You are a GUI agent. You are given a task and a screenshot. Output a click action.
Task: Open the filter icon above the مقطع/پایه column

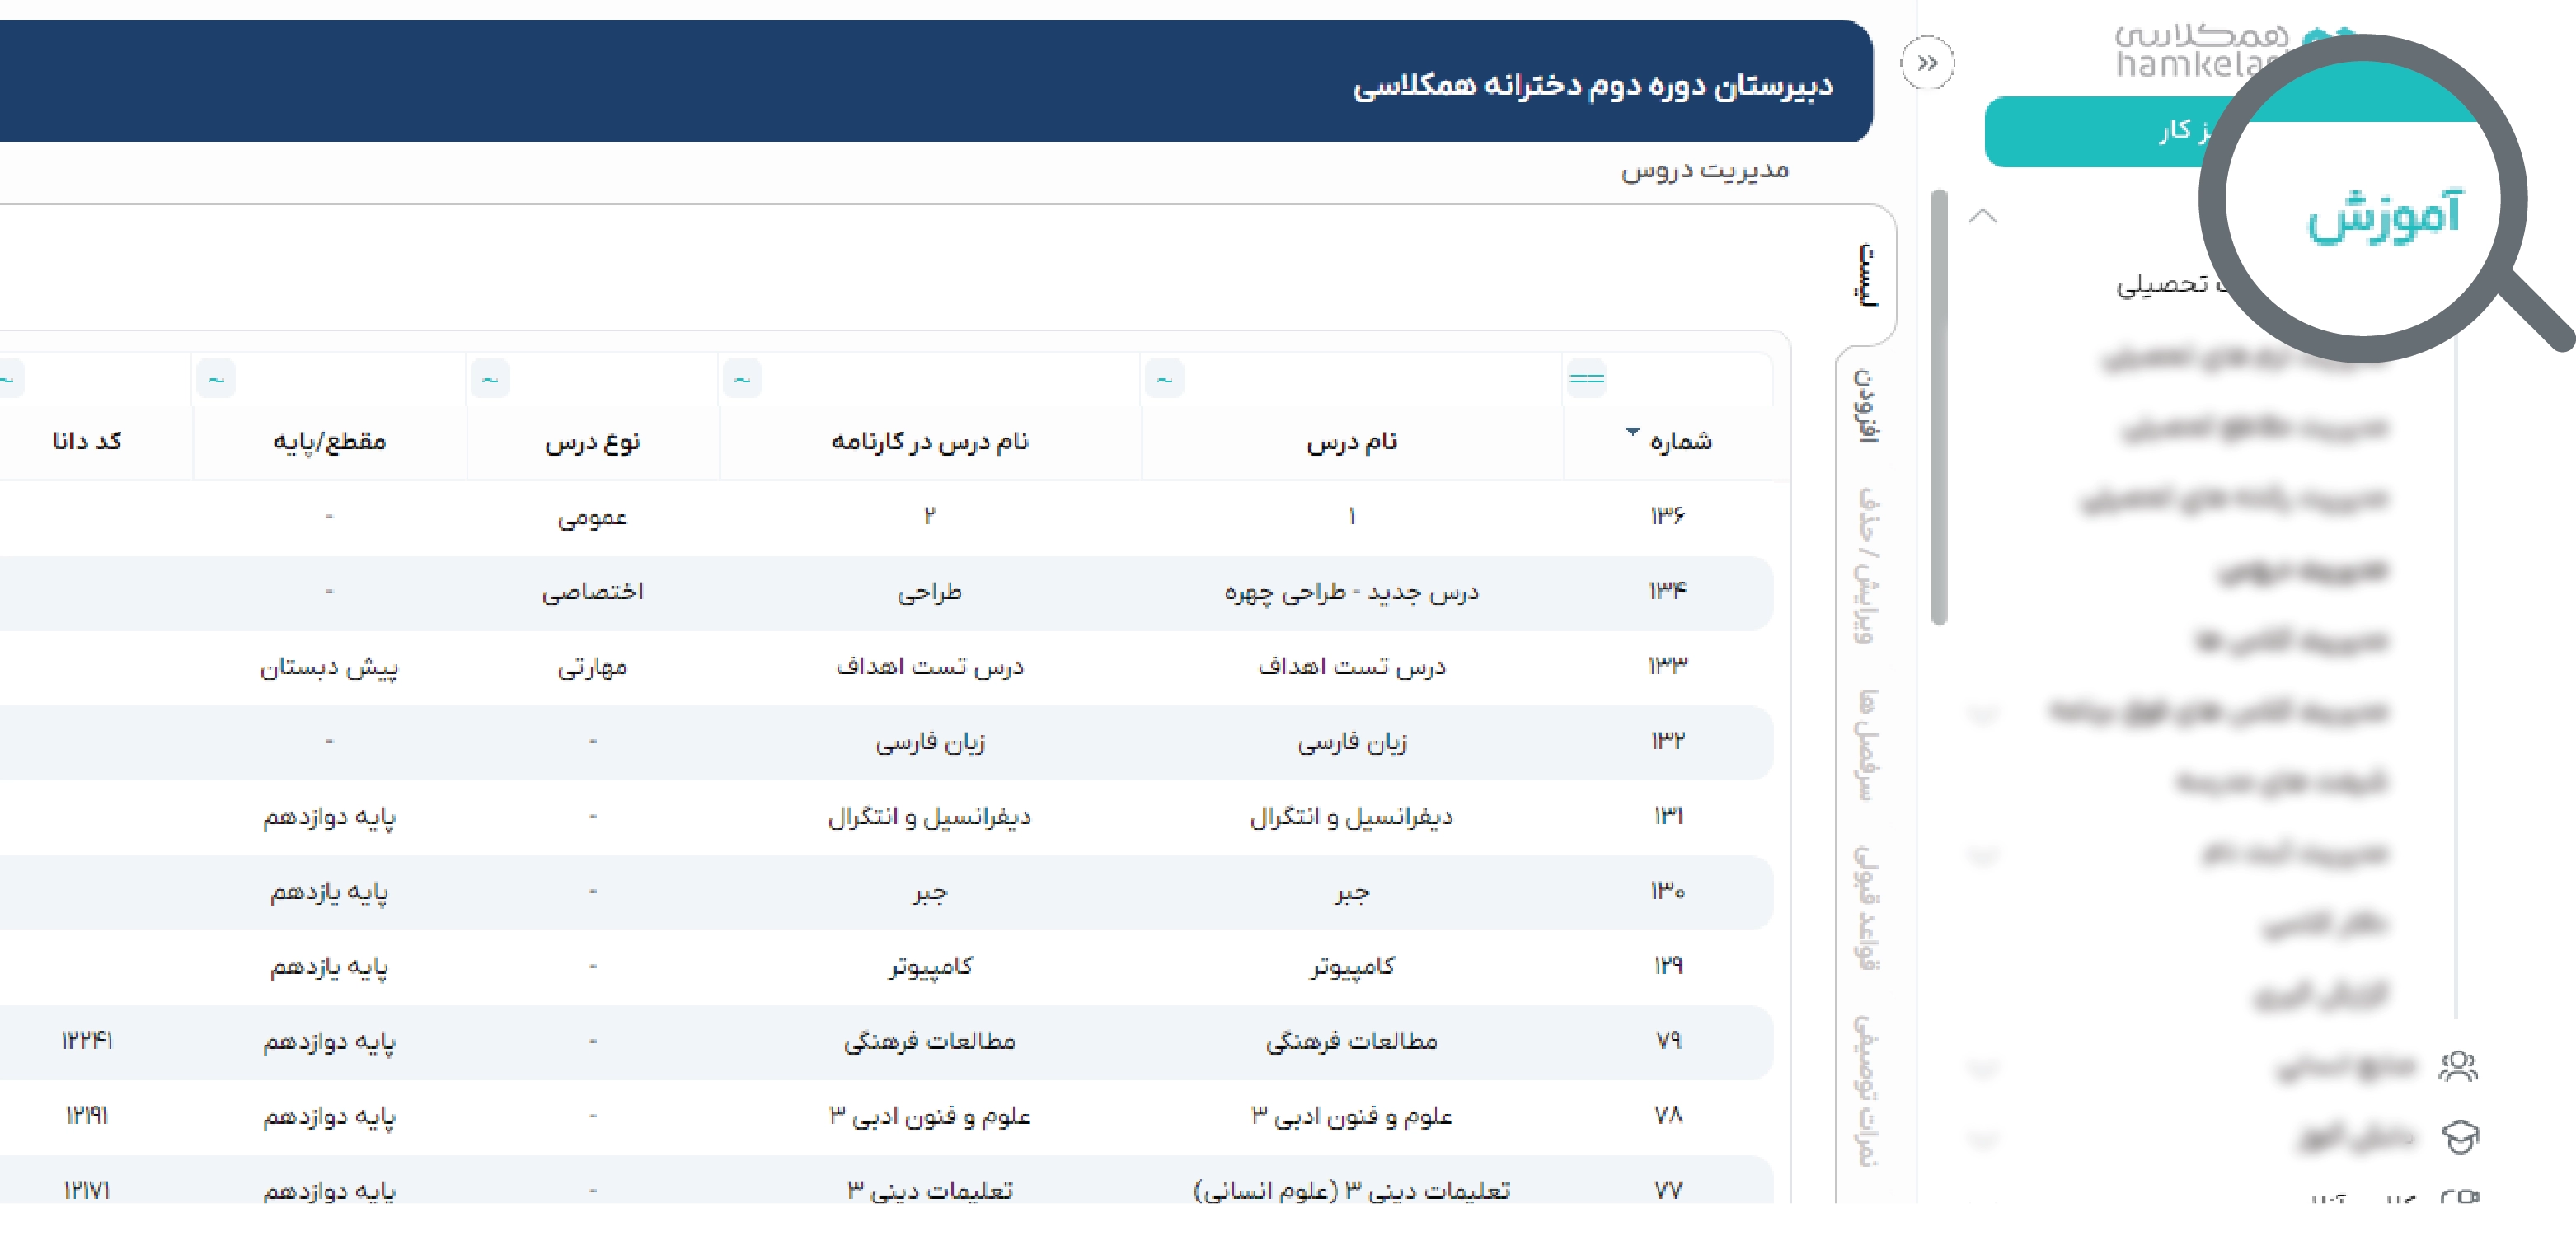click(x=216, y=378)
